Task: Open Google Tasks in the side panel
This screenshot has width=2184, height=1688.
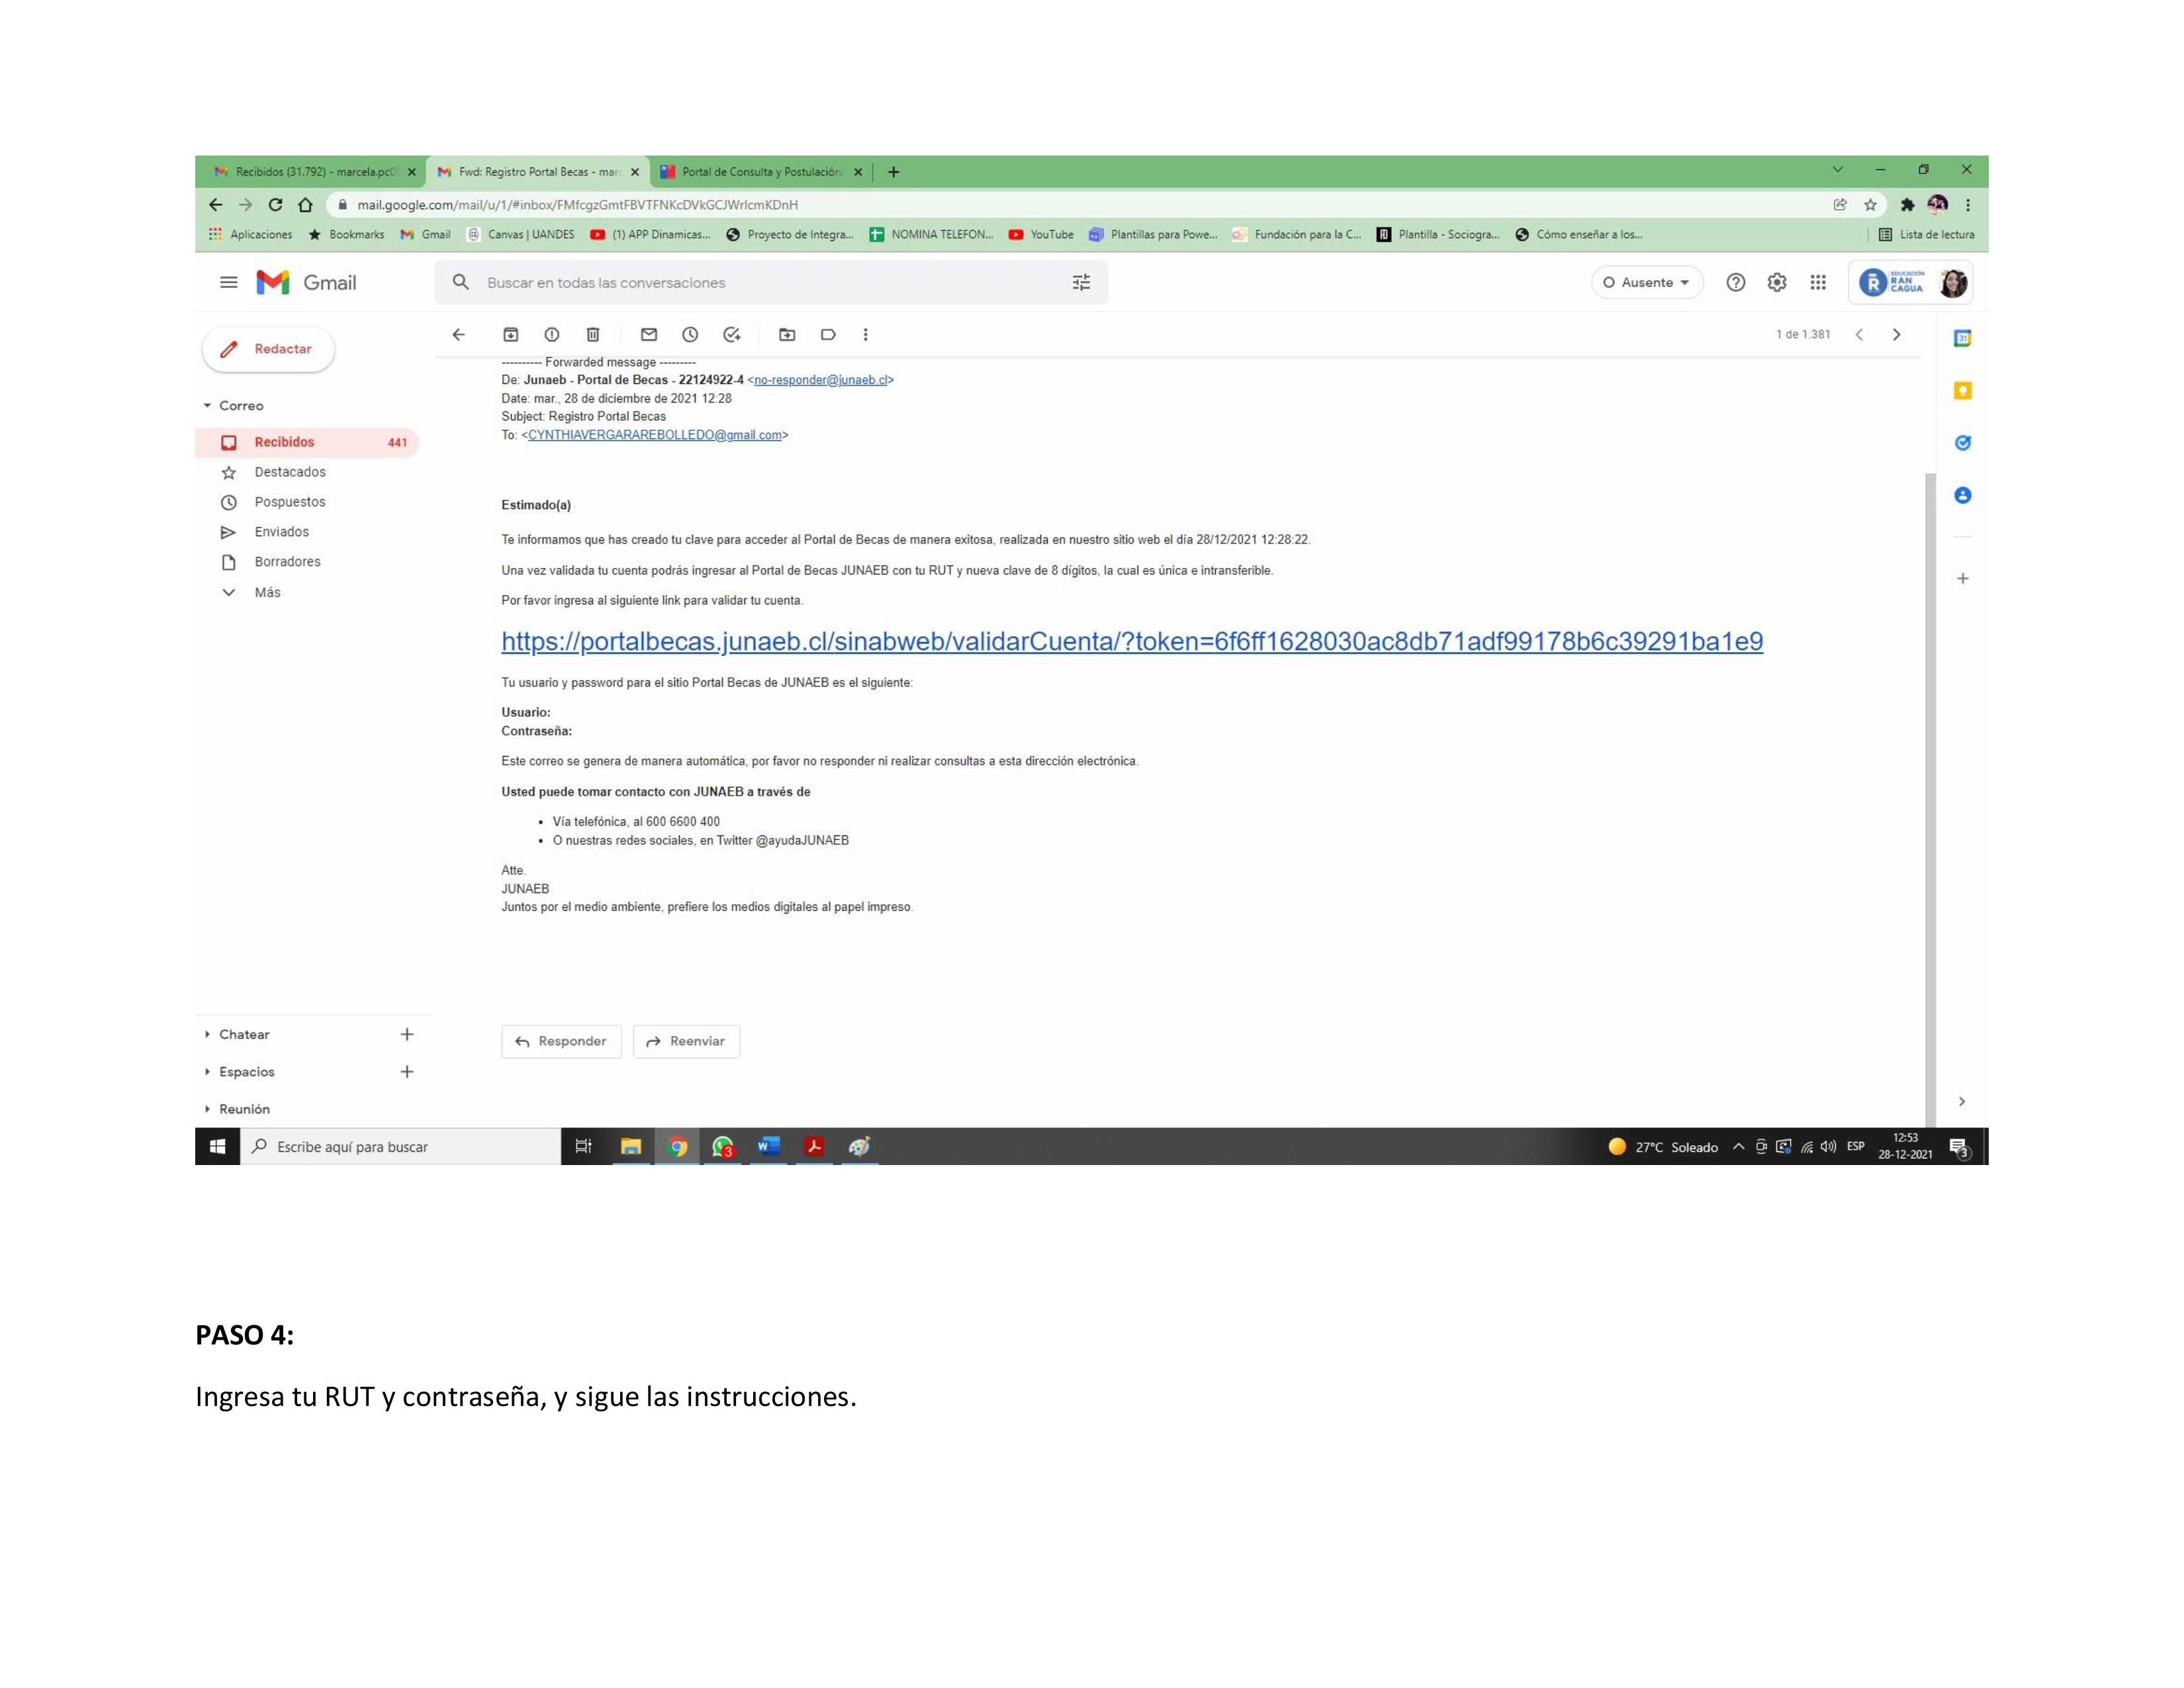Action: click(1962, 443)
